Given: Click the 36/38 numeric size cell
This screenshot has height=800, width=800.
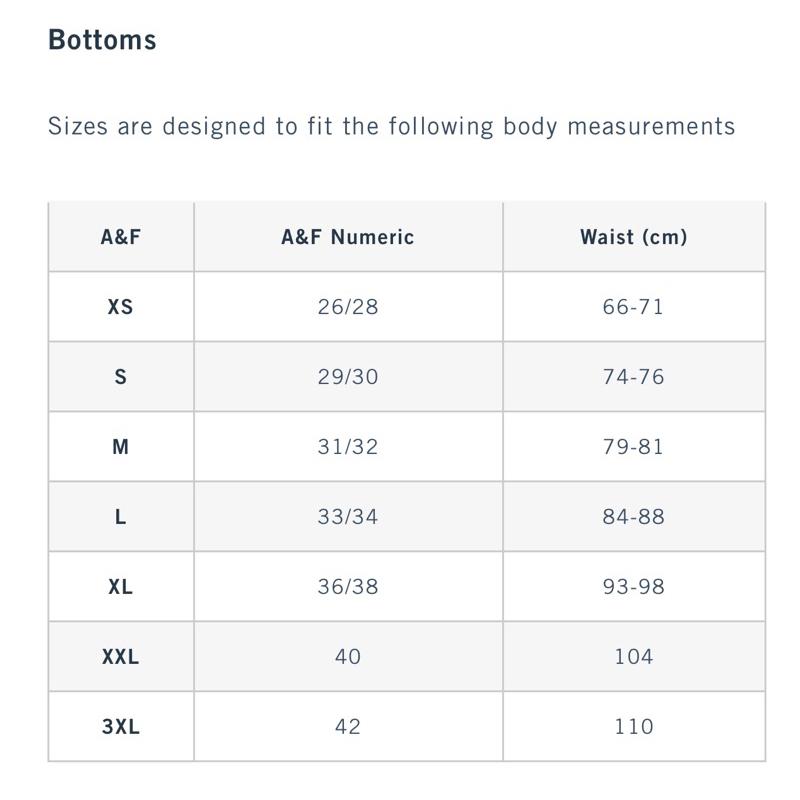Looking at the screenshot, I should point(348,587).
